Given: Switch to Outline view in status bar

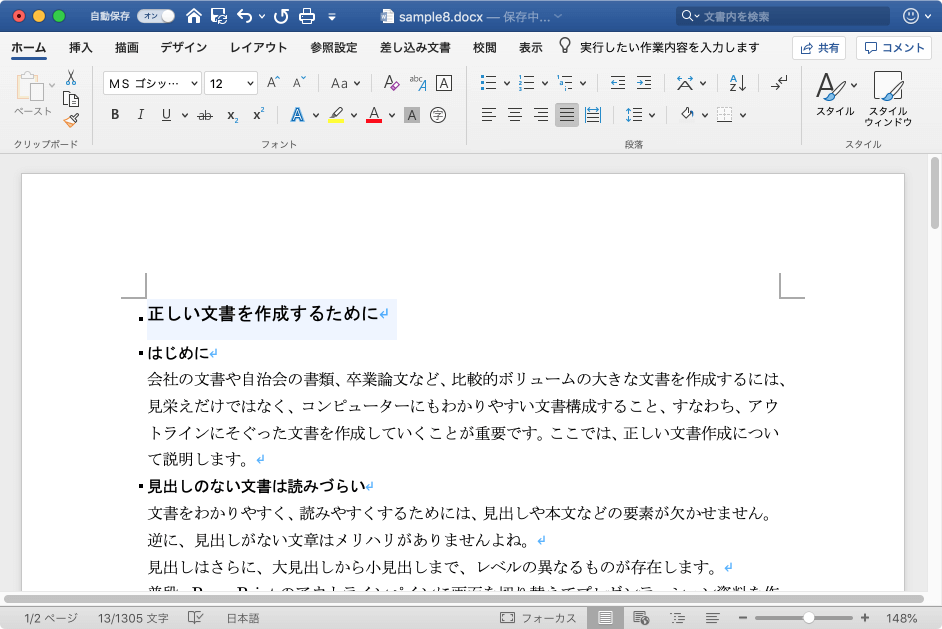Looking at the screenshot, I should [677, 618].
